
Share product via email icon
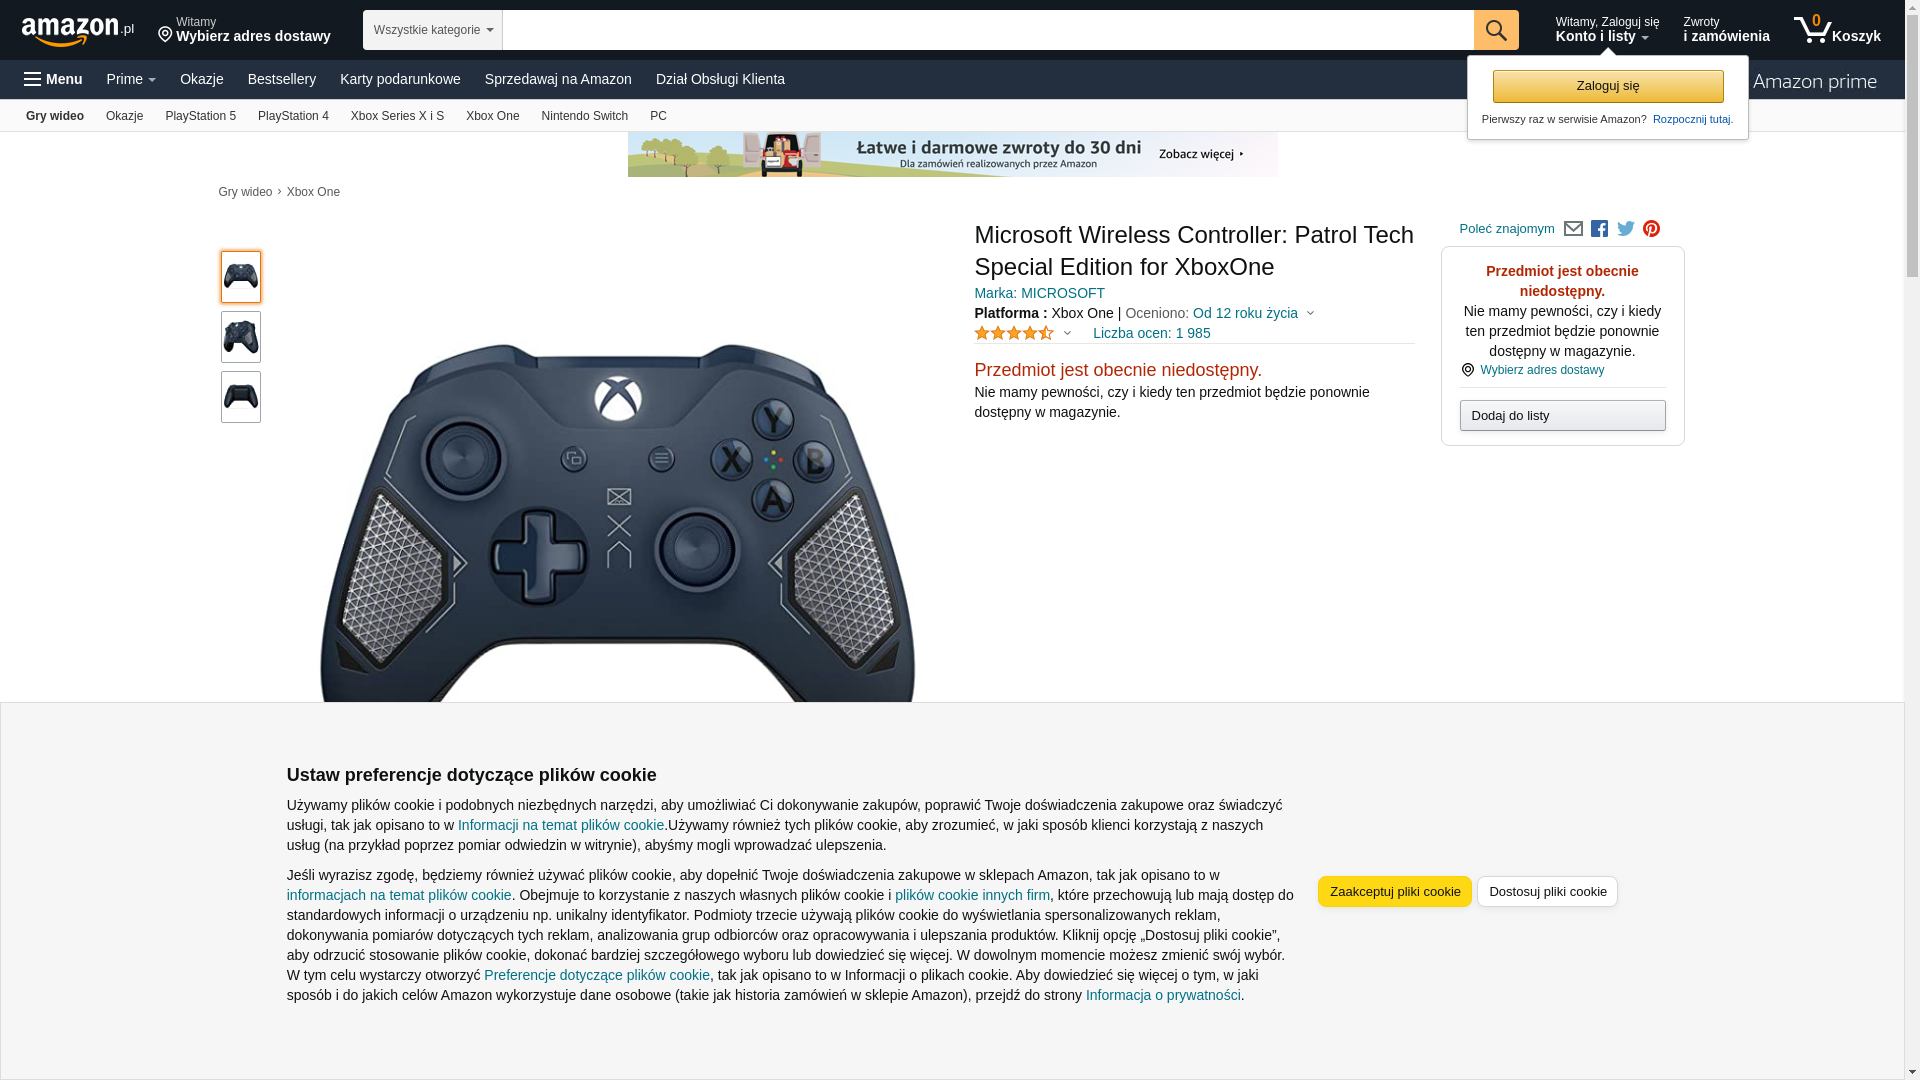click(1573, 229)
